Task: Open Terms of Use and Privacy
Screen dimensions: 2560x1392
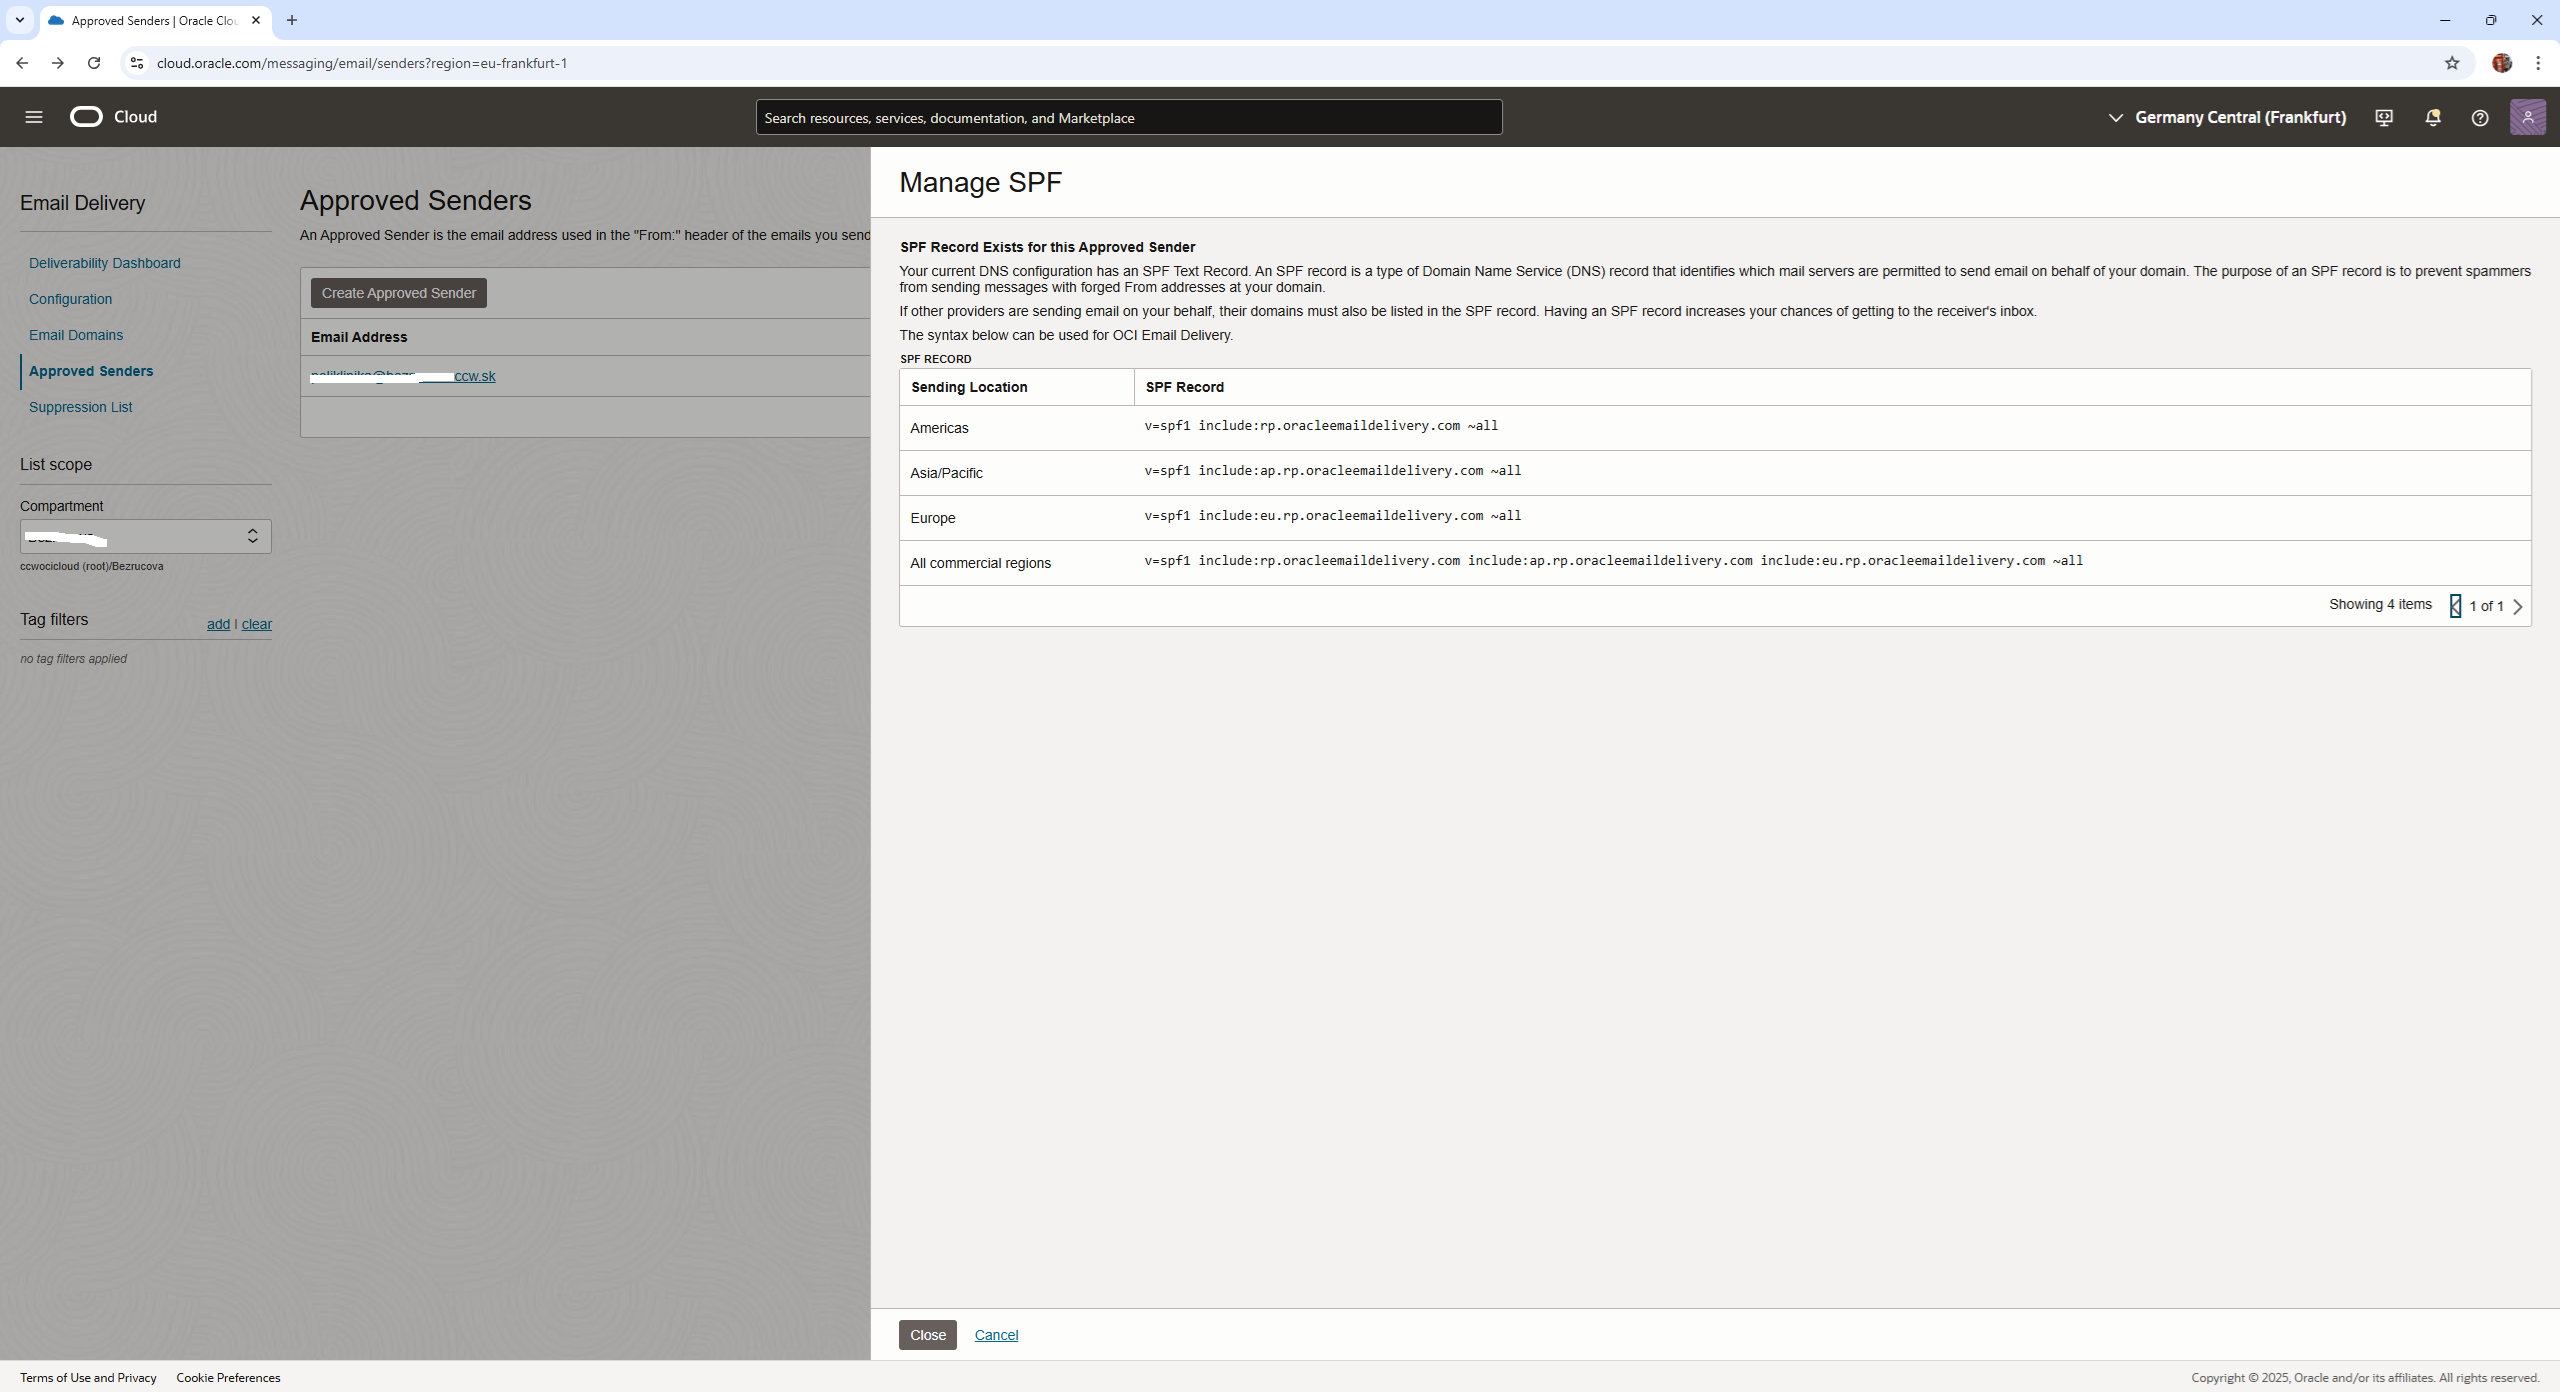Action: pyautogui.click(x=88, y=1378)
